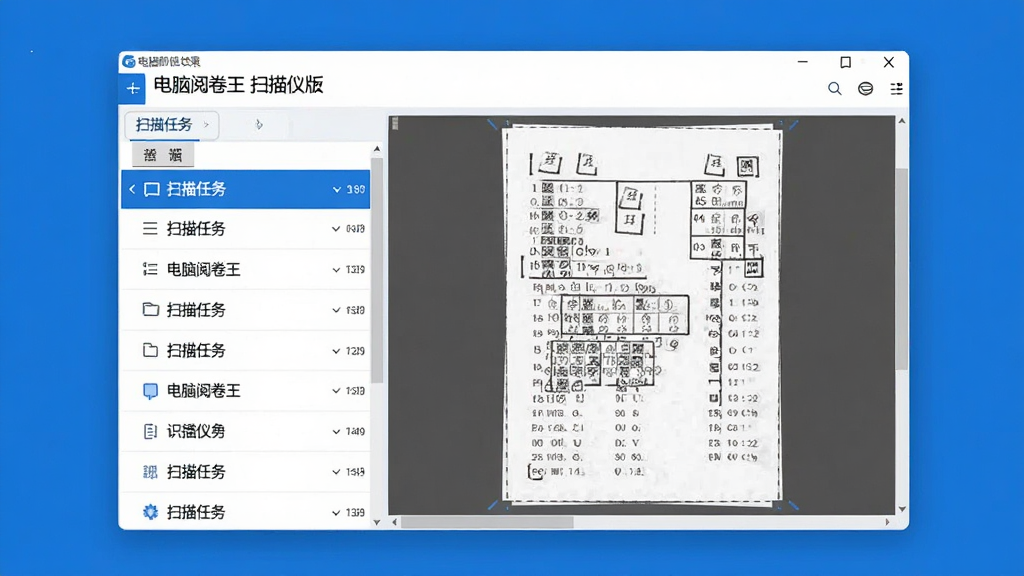Viewport: 1024px width, 576px height.
Task: Click blue gear icon on last 扫描任务 row
Action: [150, 513]
